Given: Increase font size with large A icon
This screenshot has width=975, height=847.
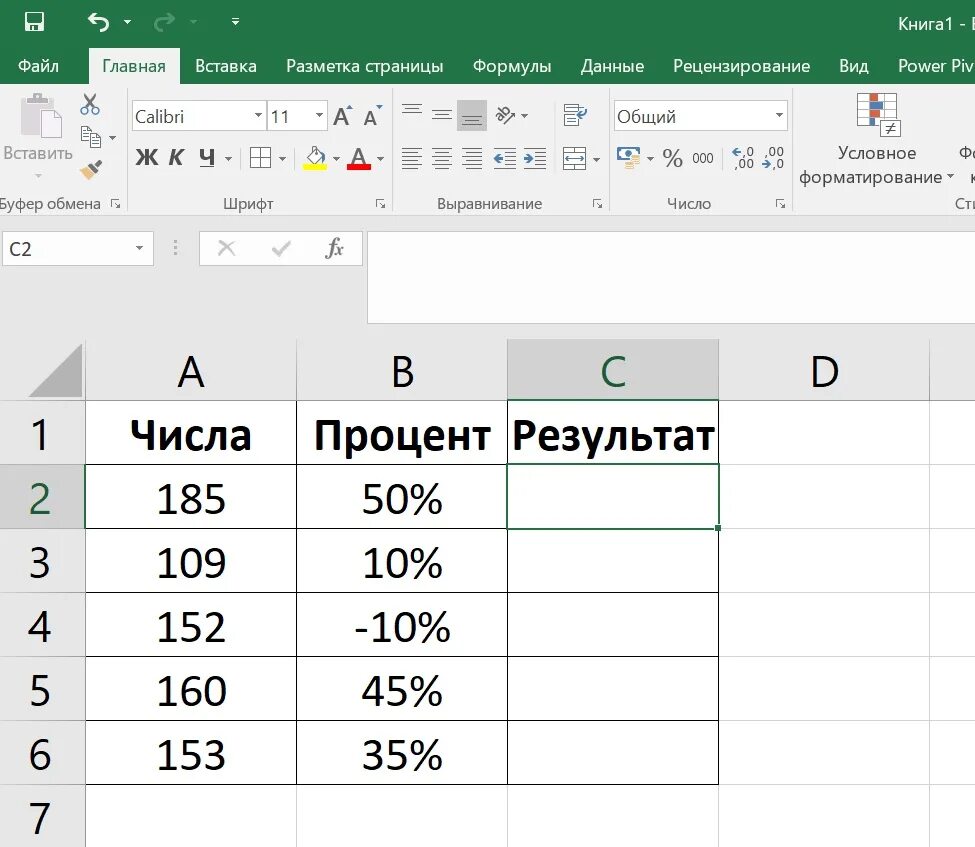Looking at the screenshot, I should [x=343, y=116].
